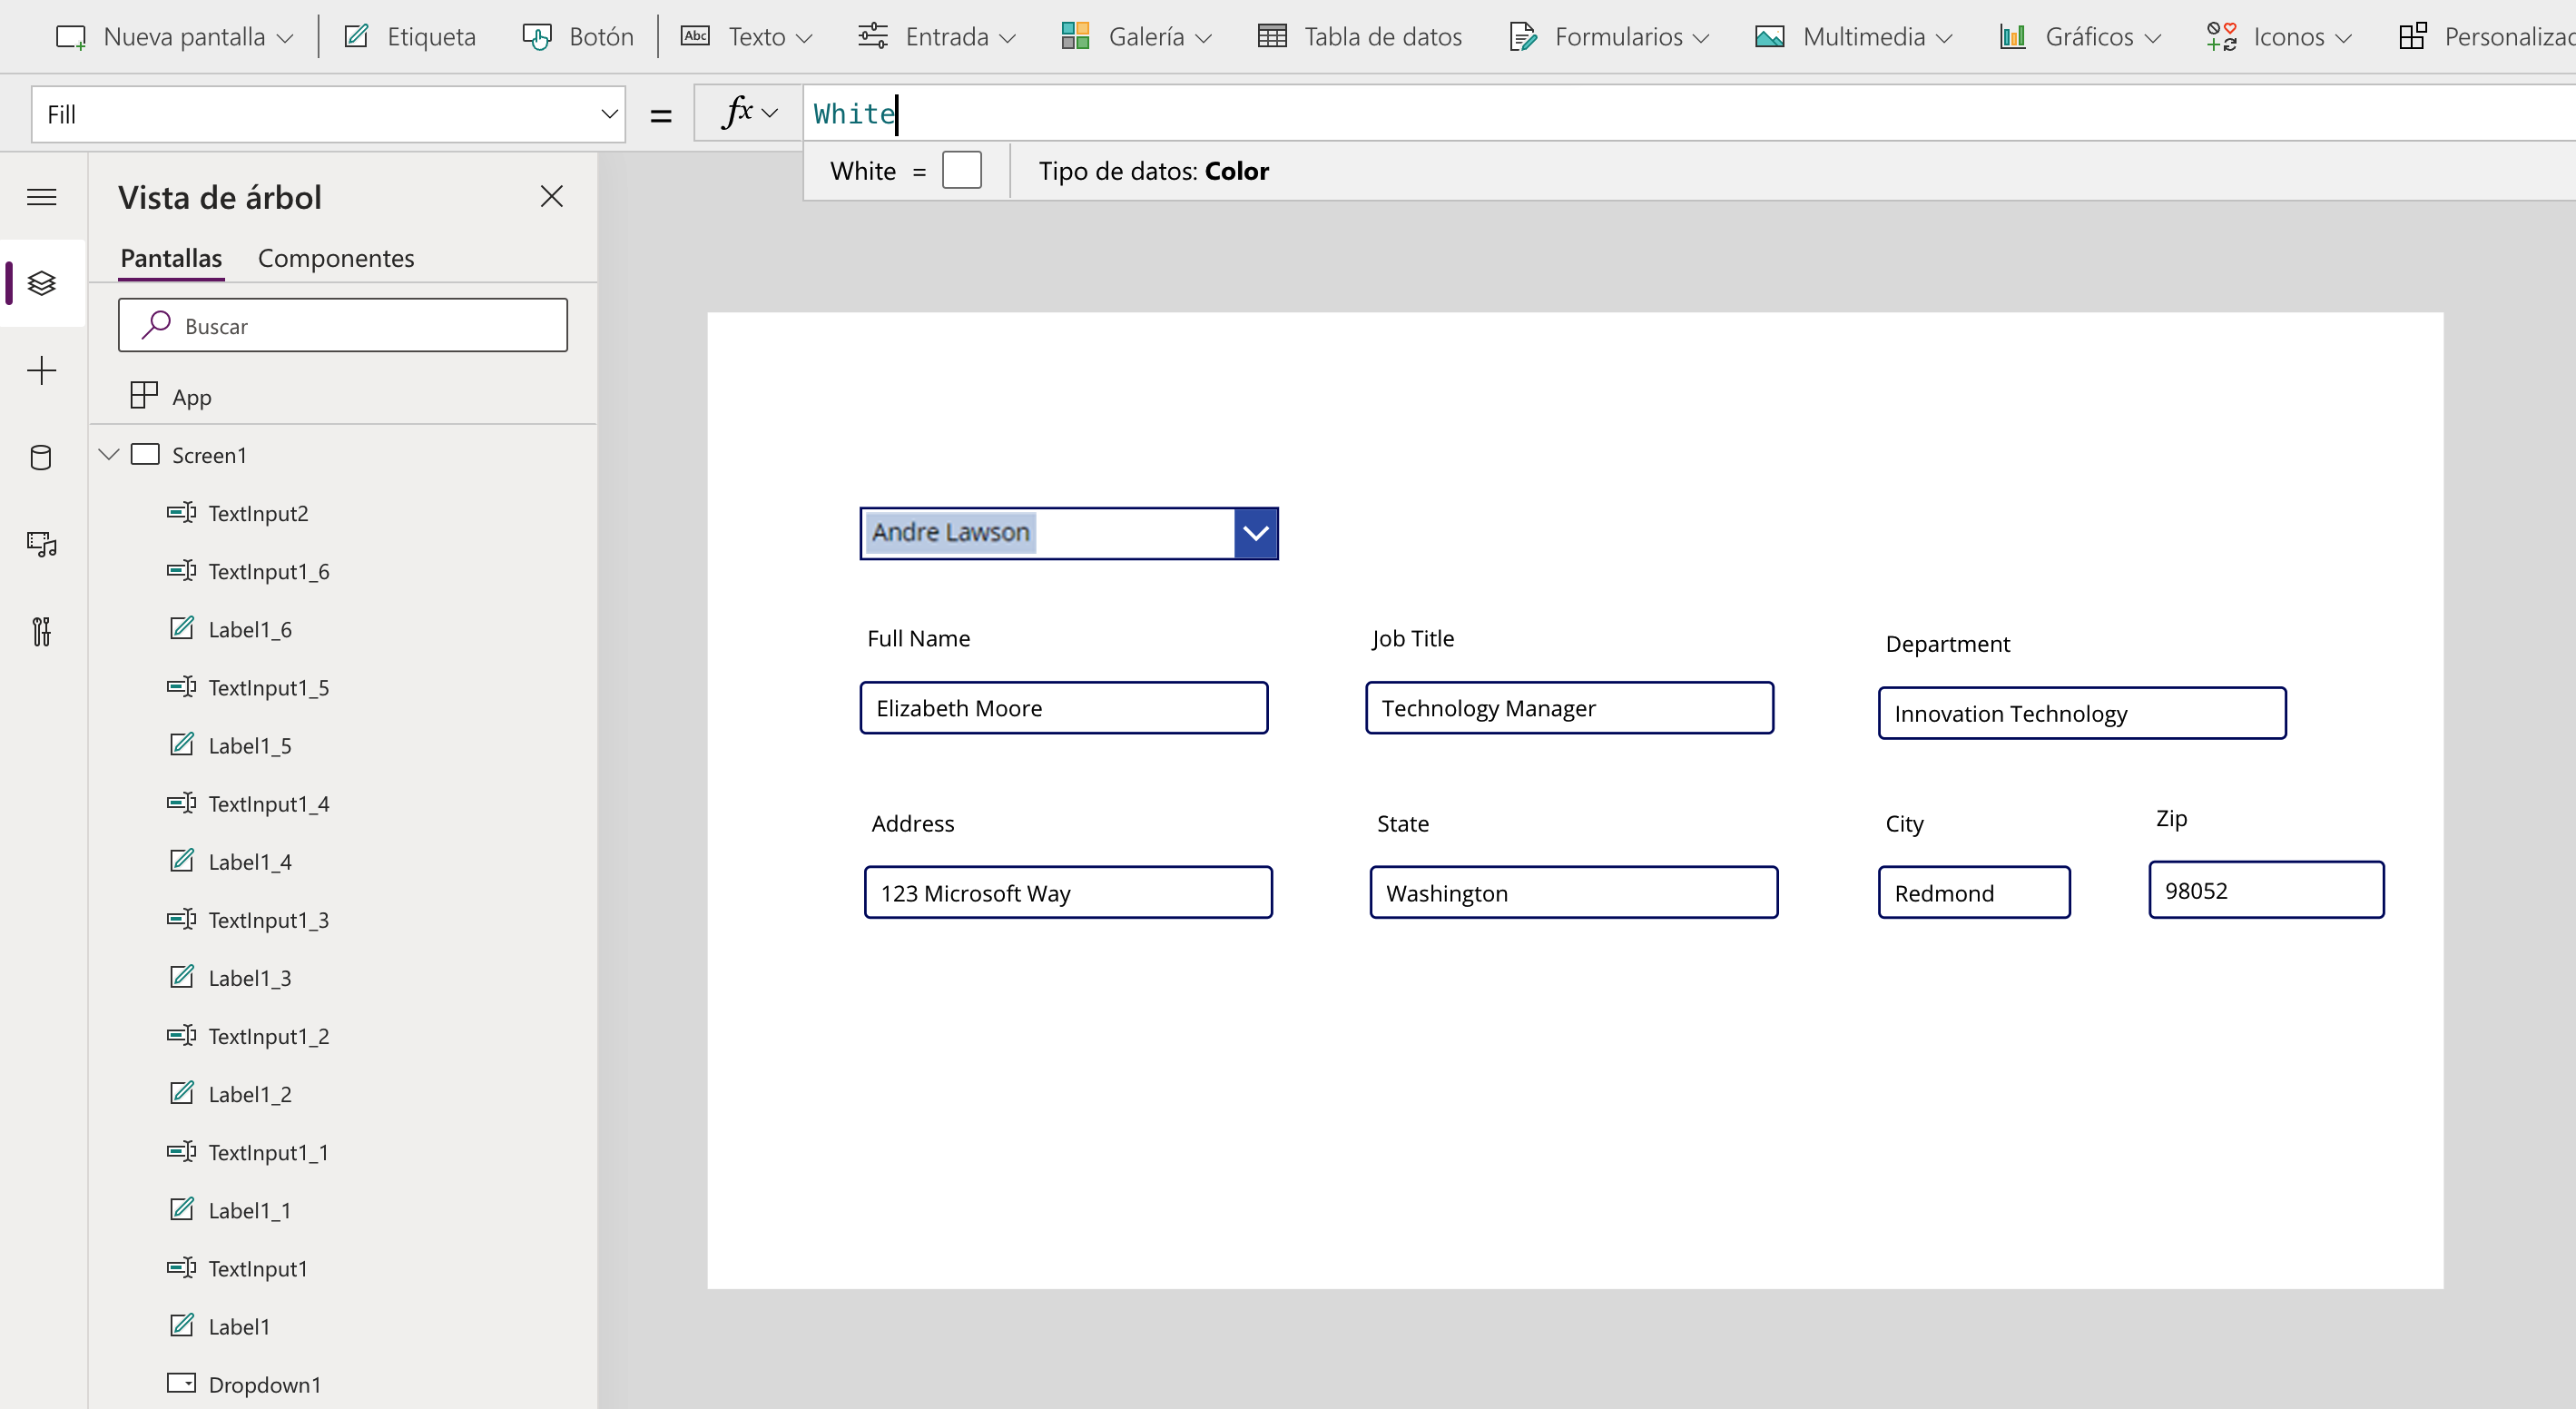Open the Data sources cylinder icon

[x=41, y=458]
